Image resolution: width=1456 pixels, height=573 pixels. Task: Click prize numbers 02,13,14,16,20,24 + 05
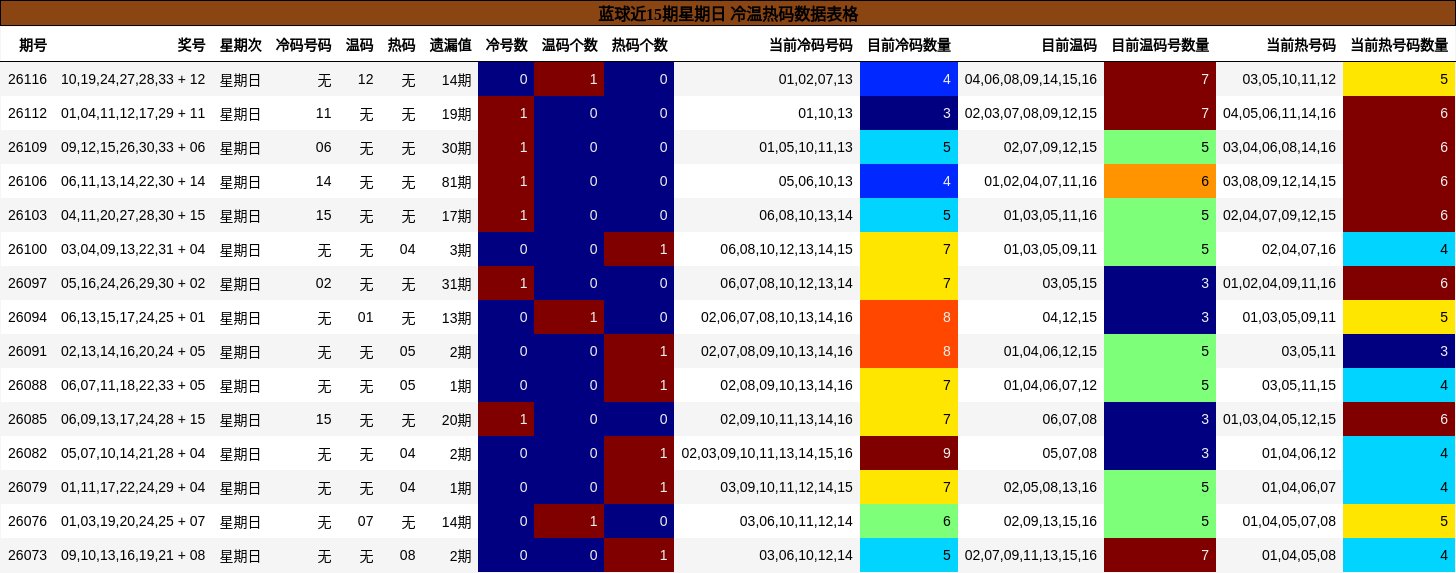coord(133,351)
